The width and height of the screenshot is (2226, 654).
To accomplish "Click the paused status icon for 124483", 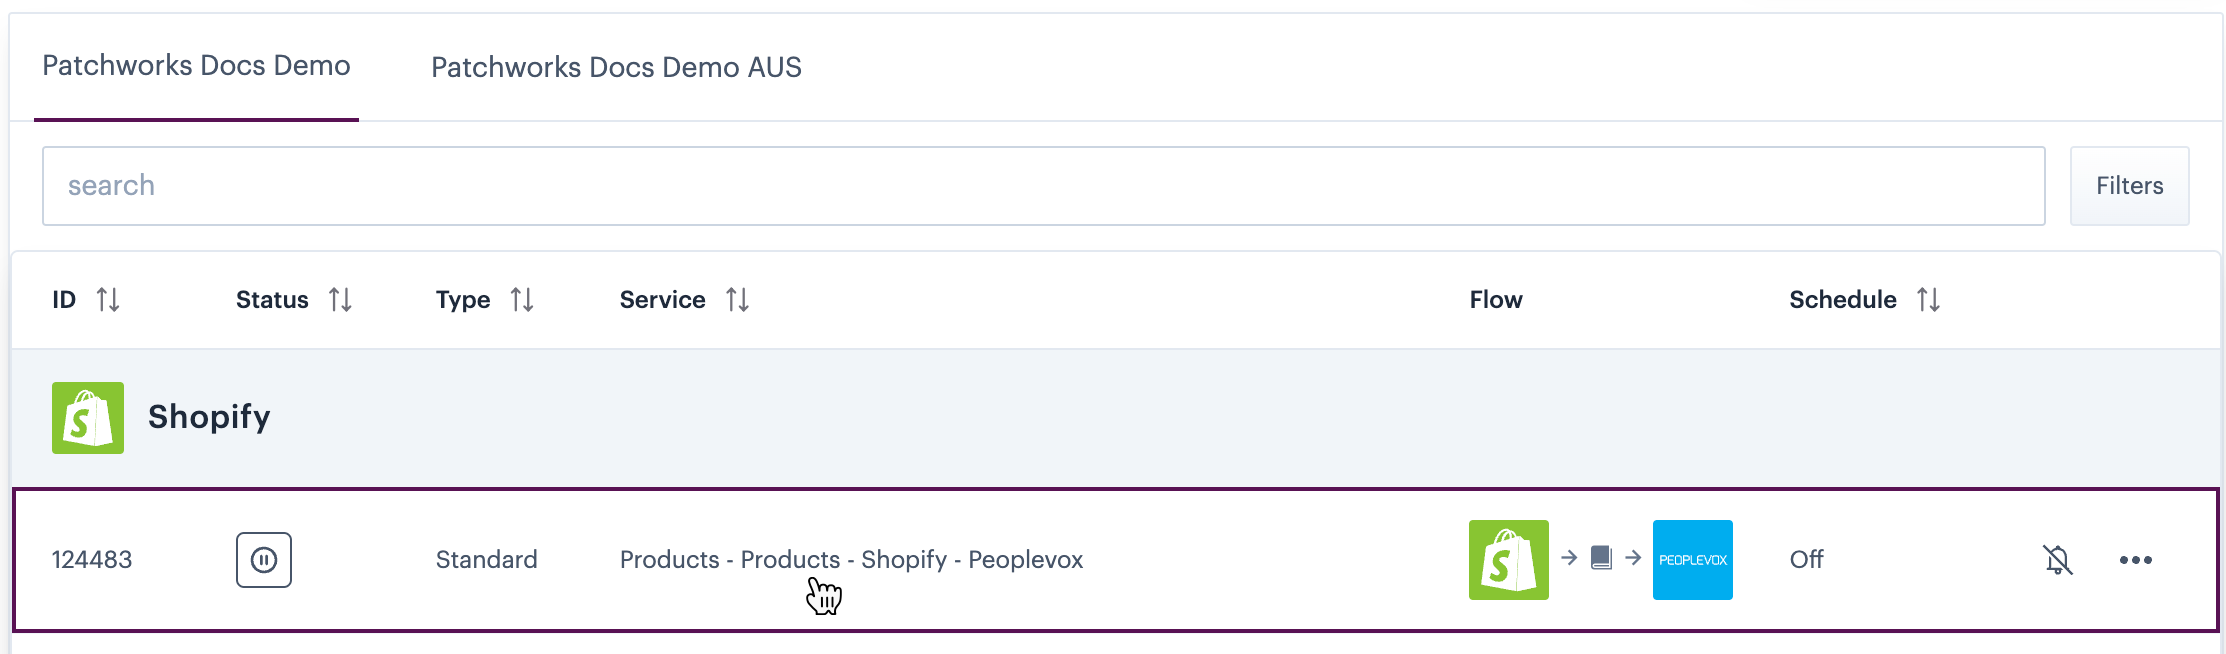I will pyautogui.click(x=264, y=560).
